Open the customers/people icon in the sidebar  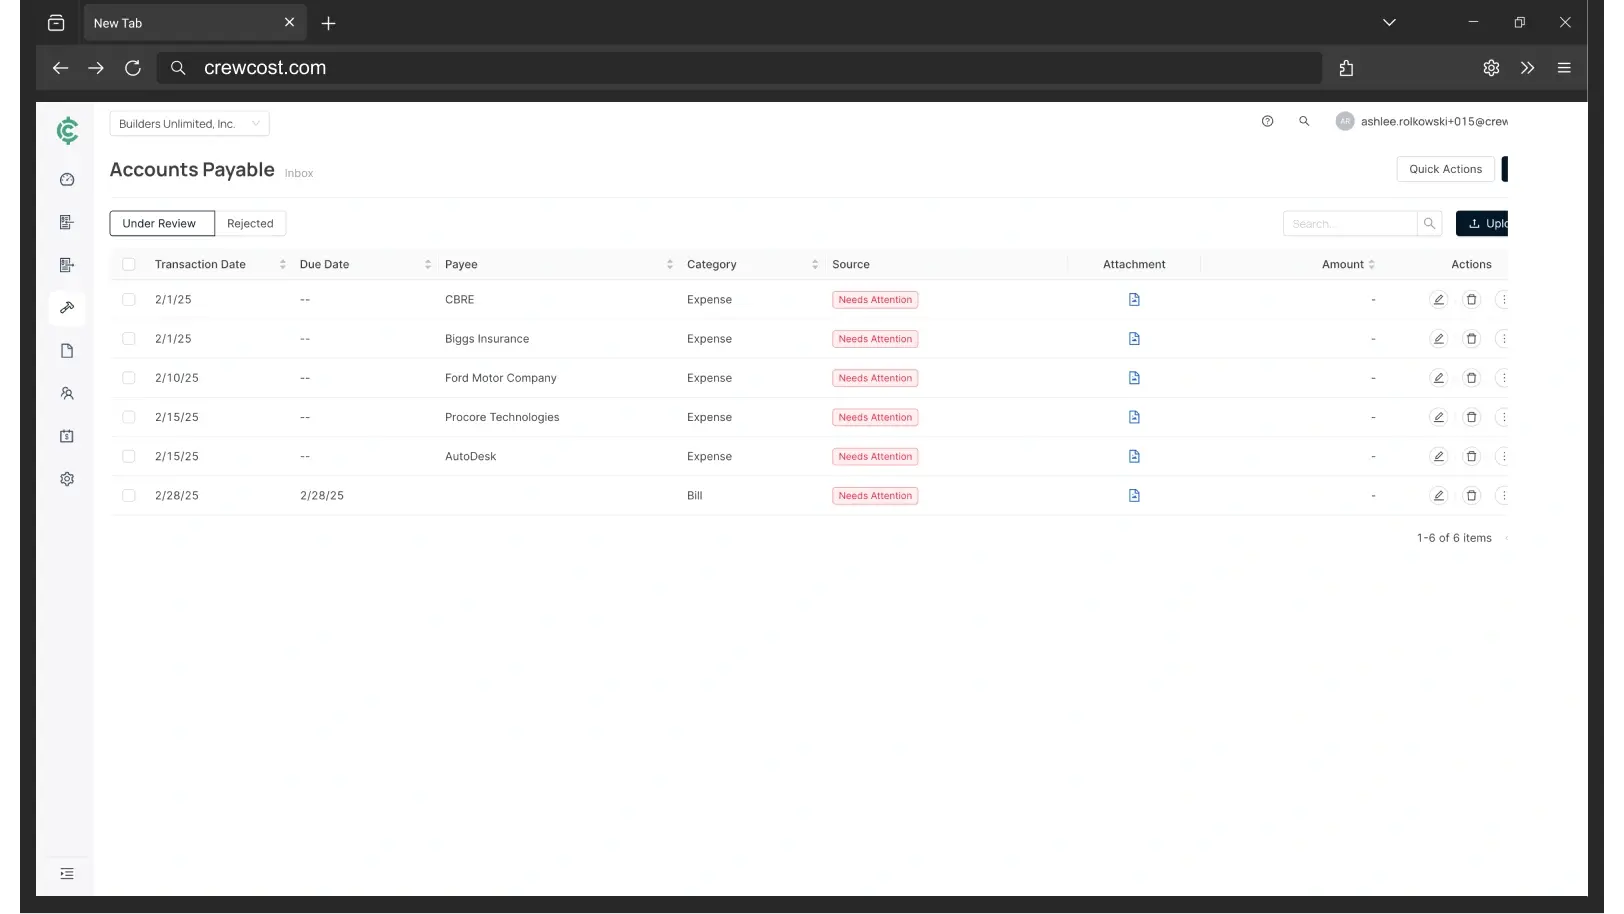tap(66, 393)
